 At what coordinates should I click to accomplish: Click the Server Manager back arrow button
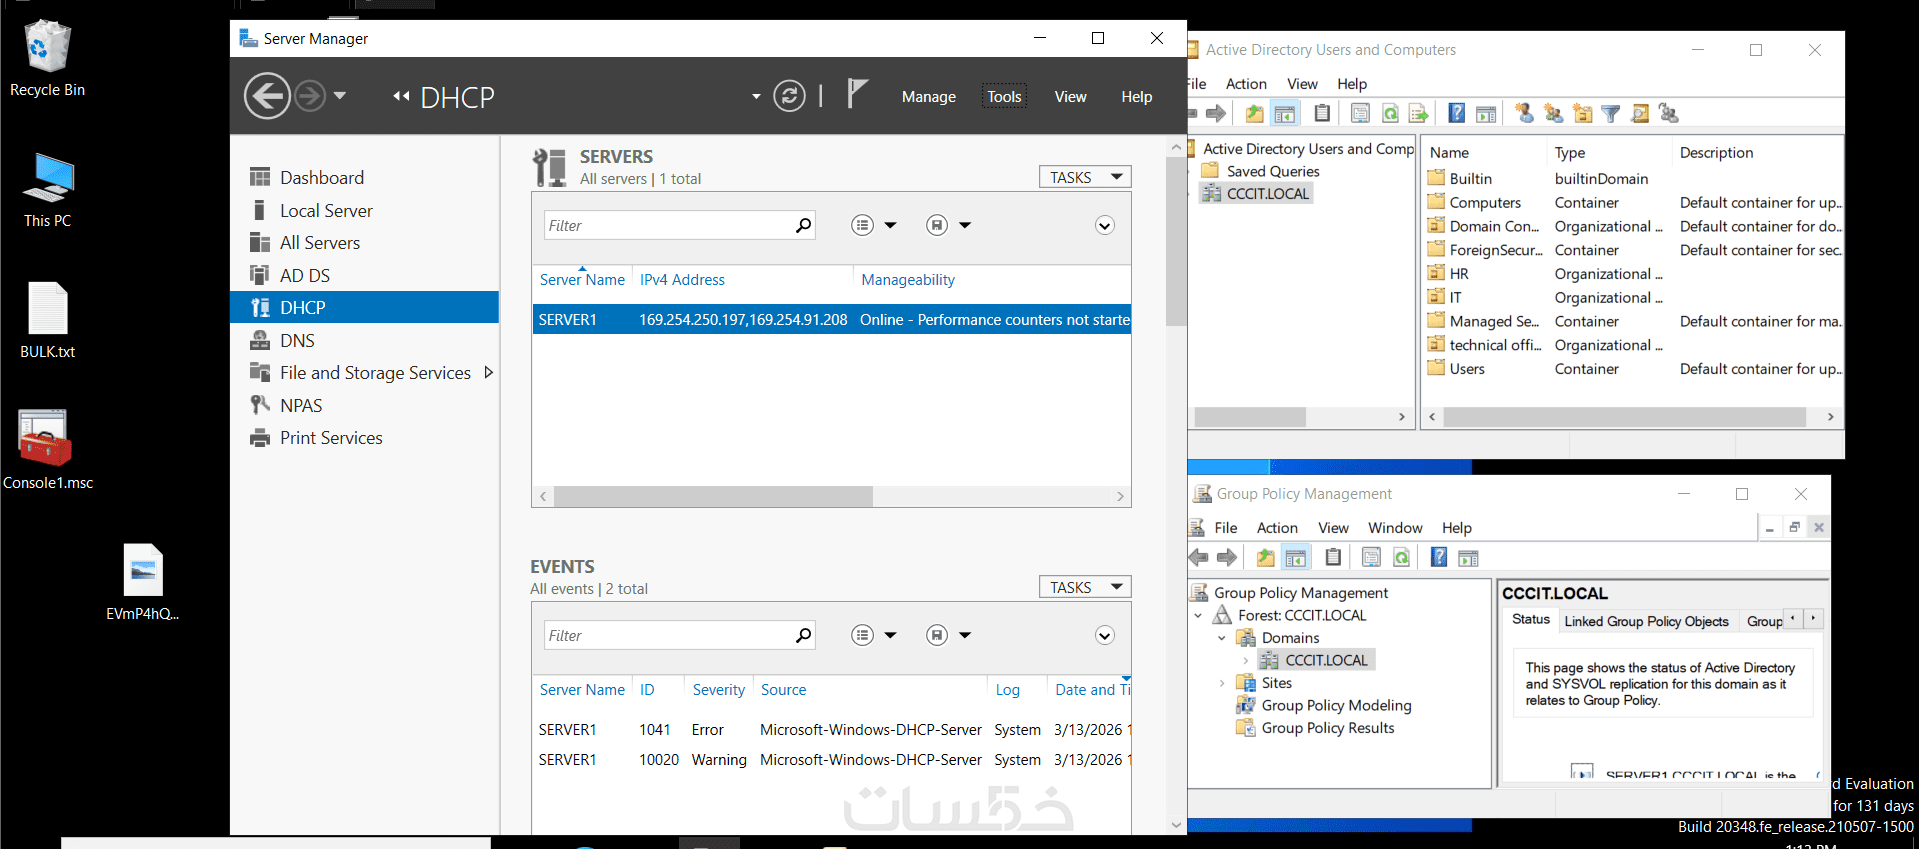(267, 97)
